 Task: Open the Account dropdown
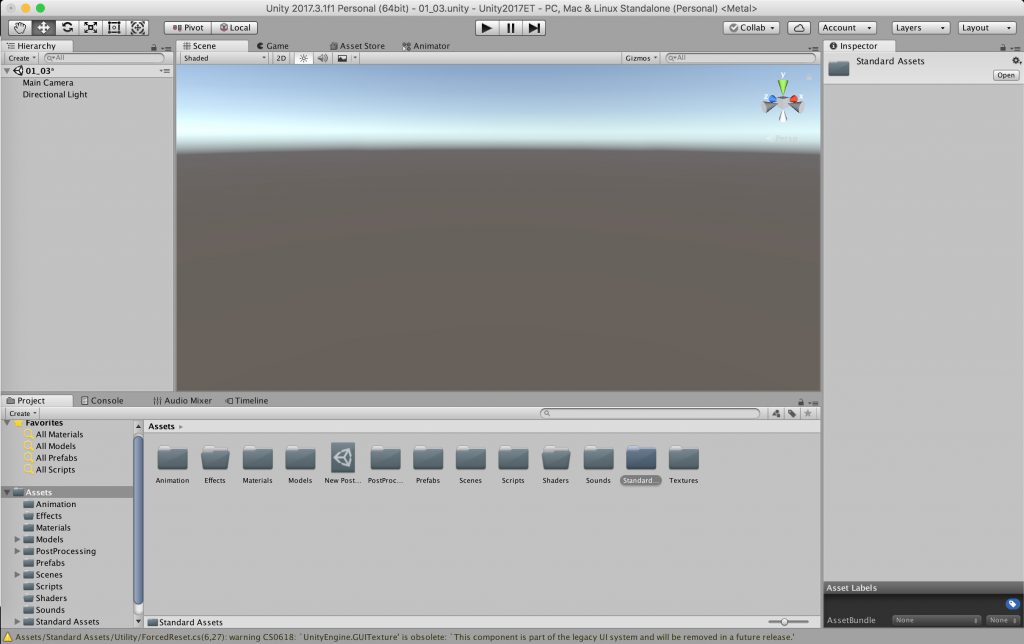[x=847, y=27]
